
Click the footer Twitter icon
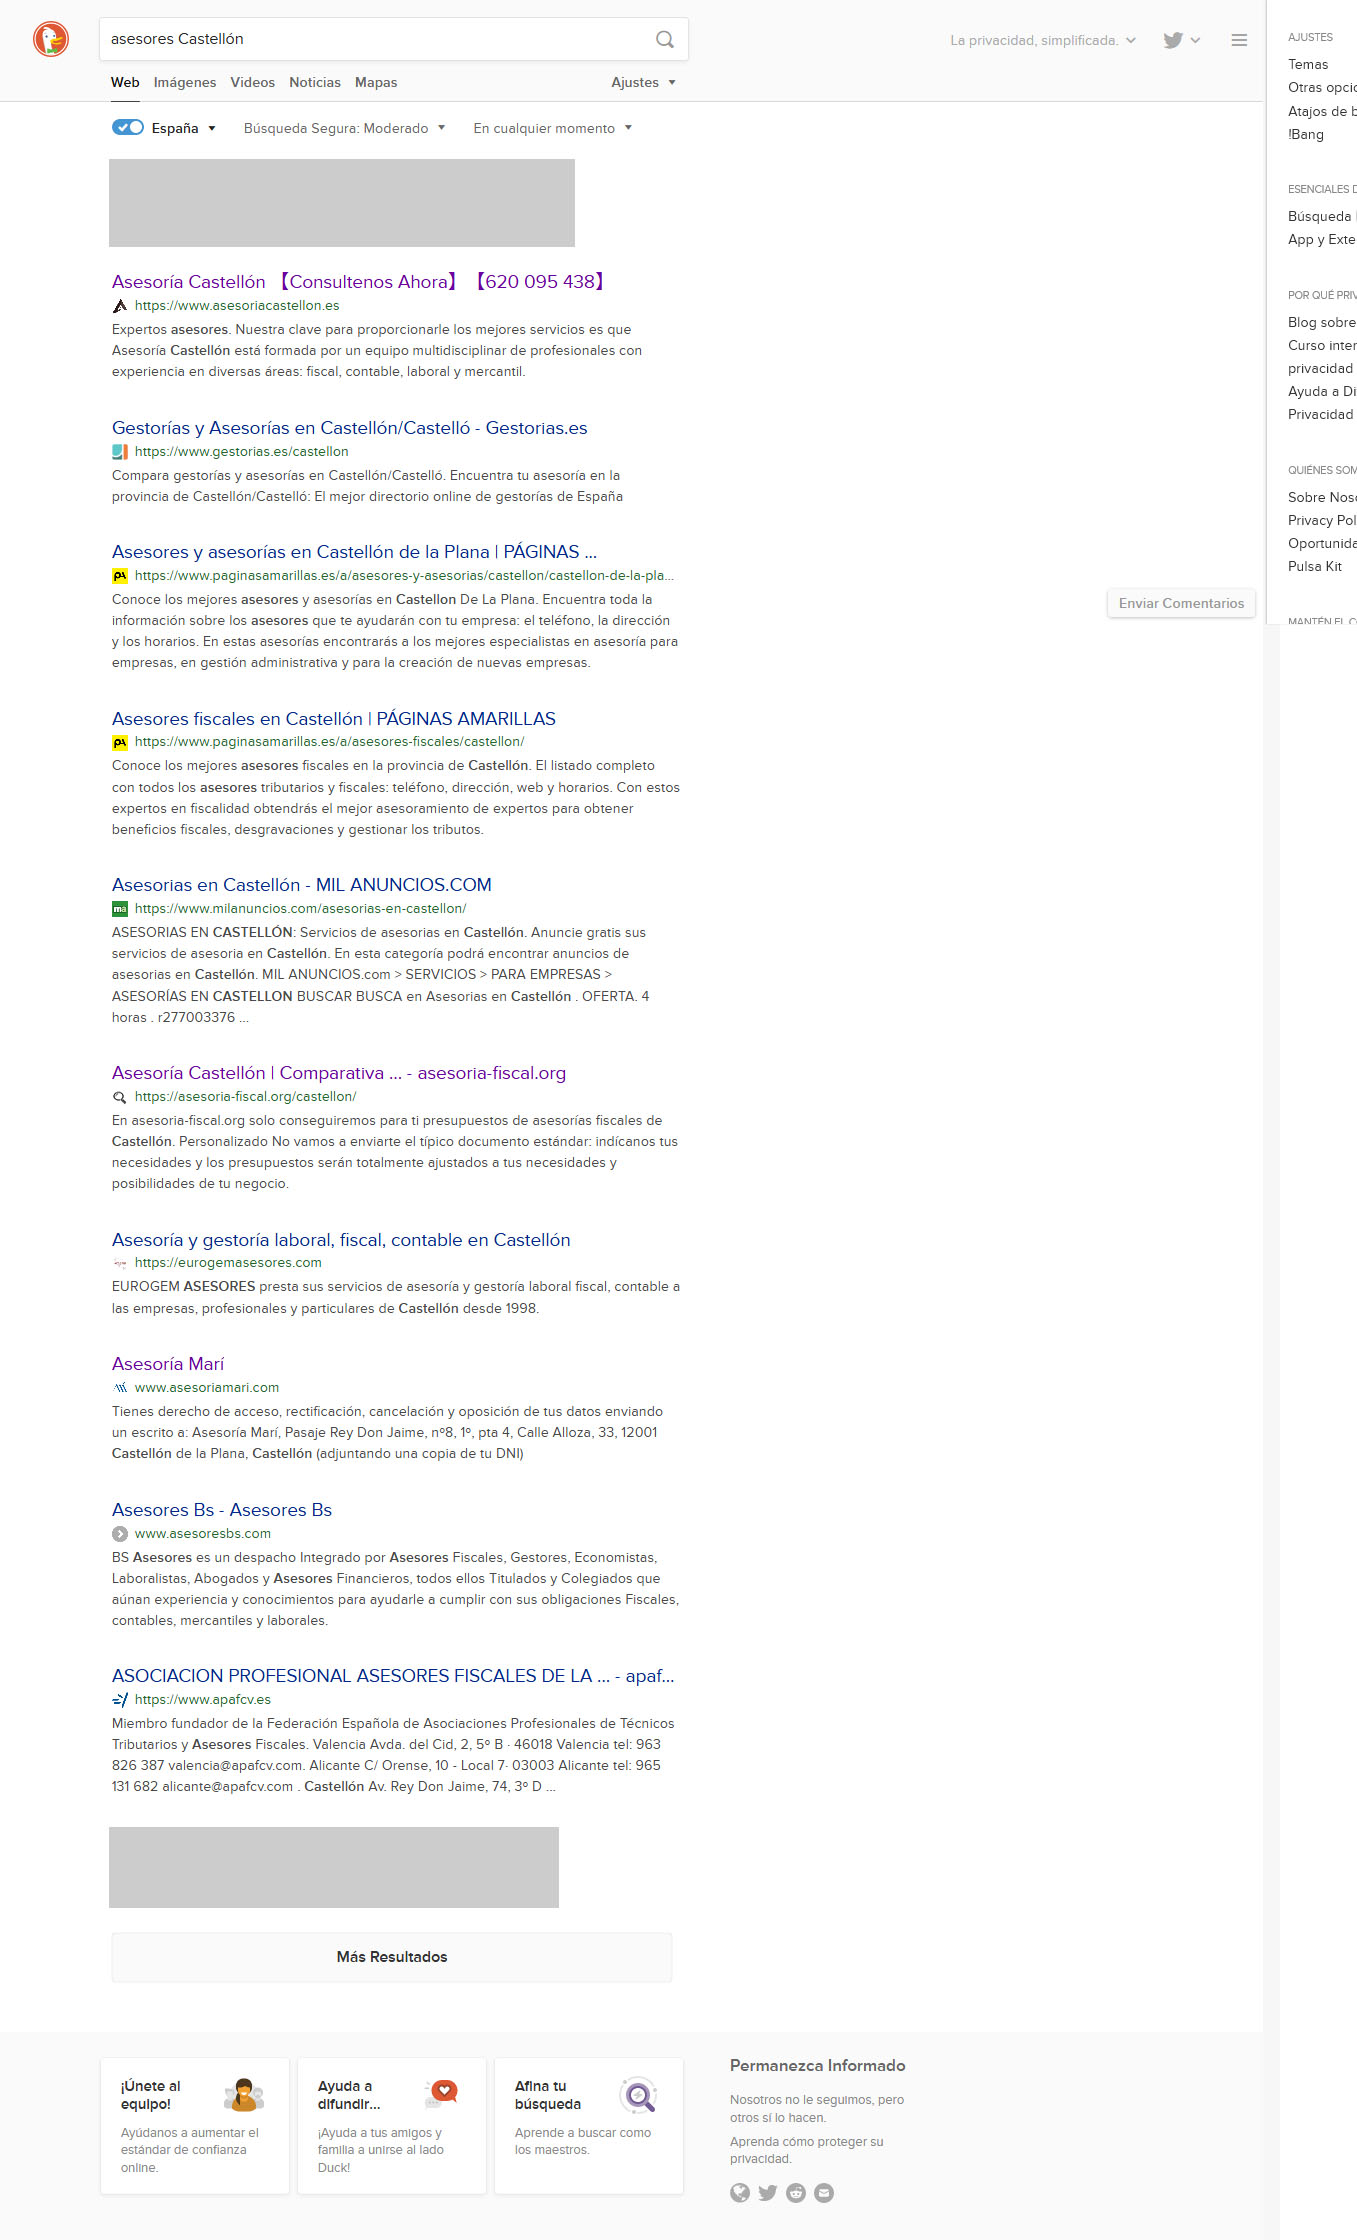click(768, 2193)
